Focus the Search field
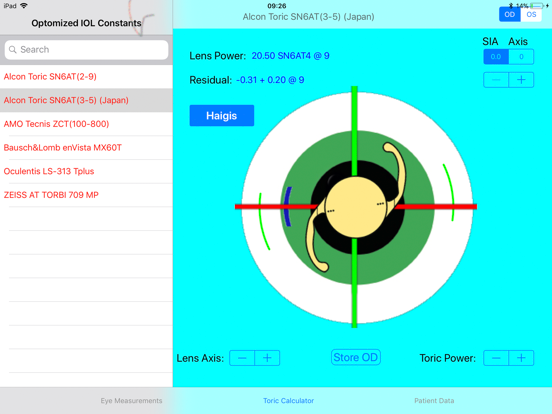552x414 pixels. tap(86, 50)
